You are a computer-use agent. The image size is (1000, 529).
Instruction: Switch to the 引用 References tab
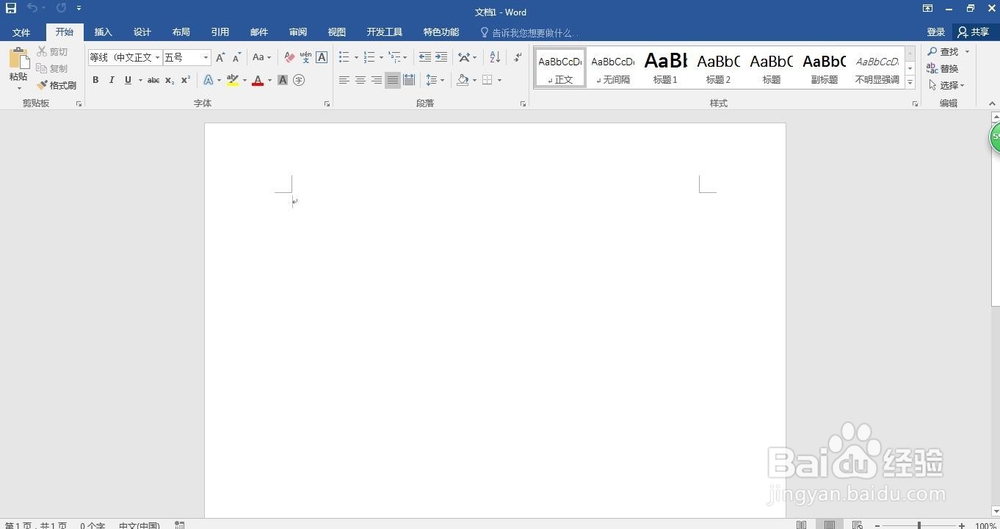pyautogui.click(x=220, y=32)
